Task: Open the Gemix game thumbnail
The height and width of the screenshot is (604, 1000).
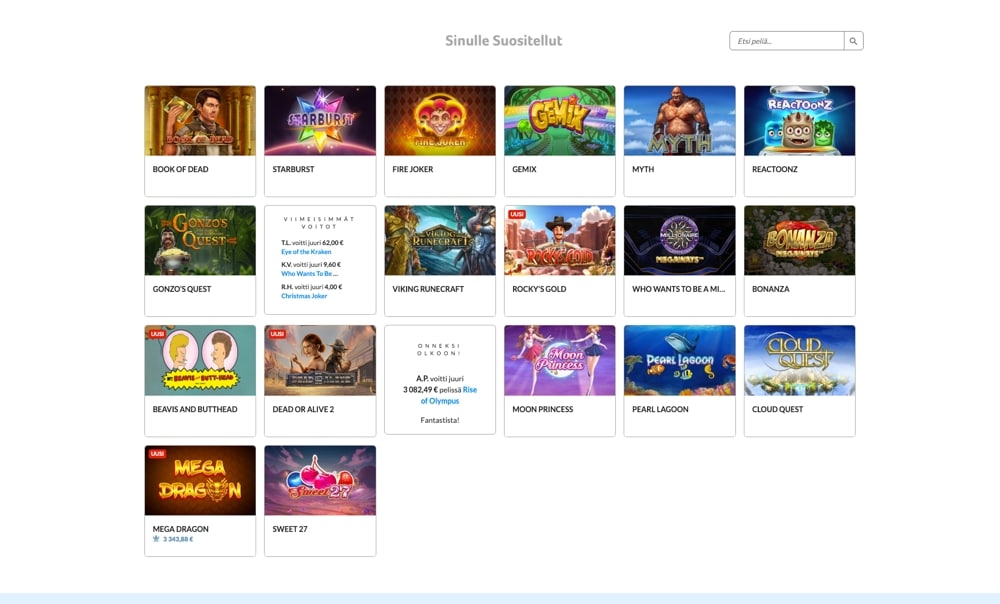Action: [x=560, y=121]
